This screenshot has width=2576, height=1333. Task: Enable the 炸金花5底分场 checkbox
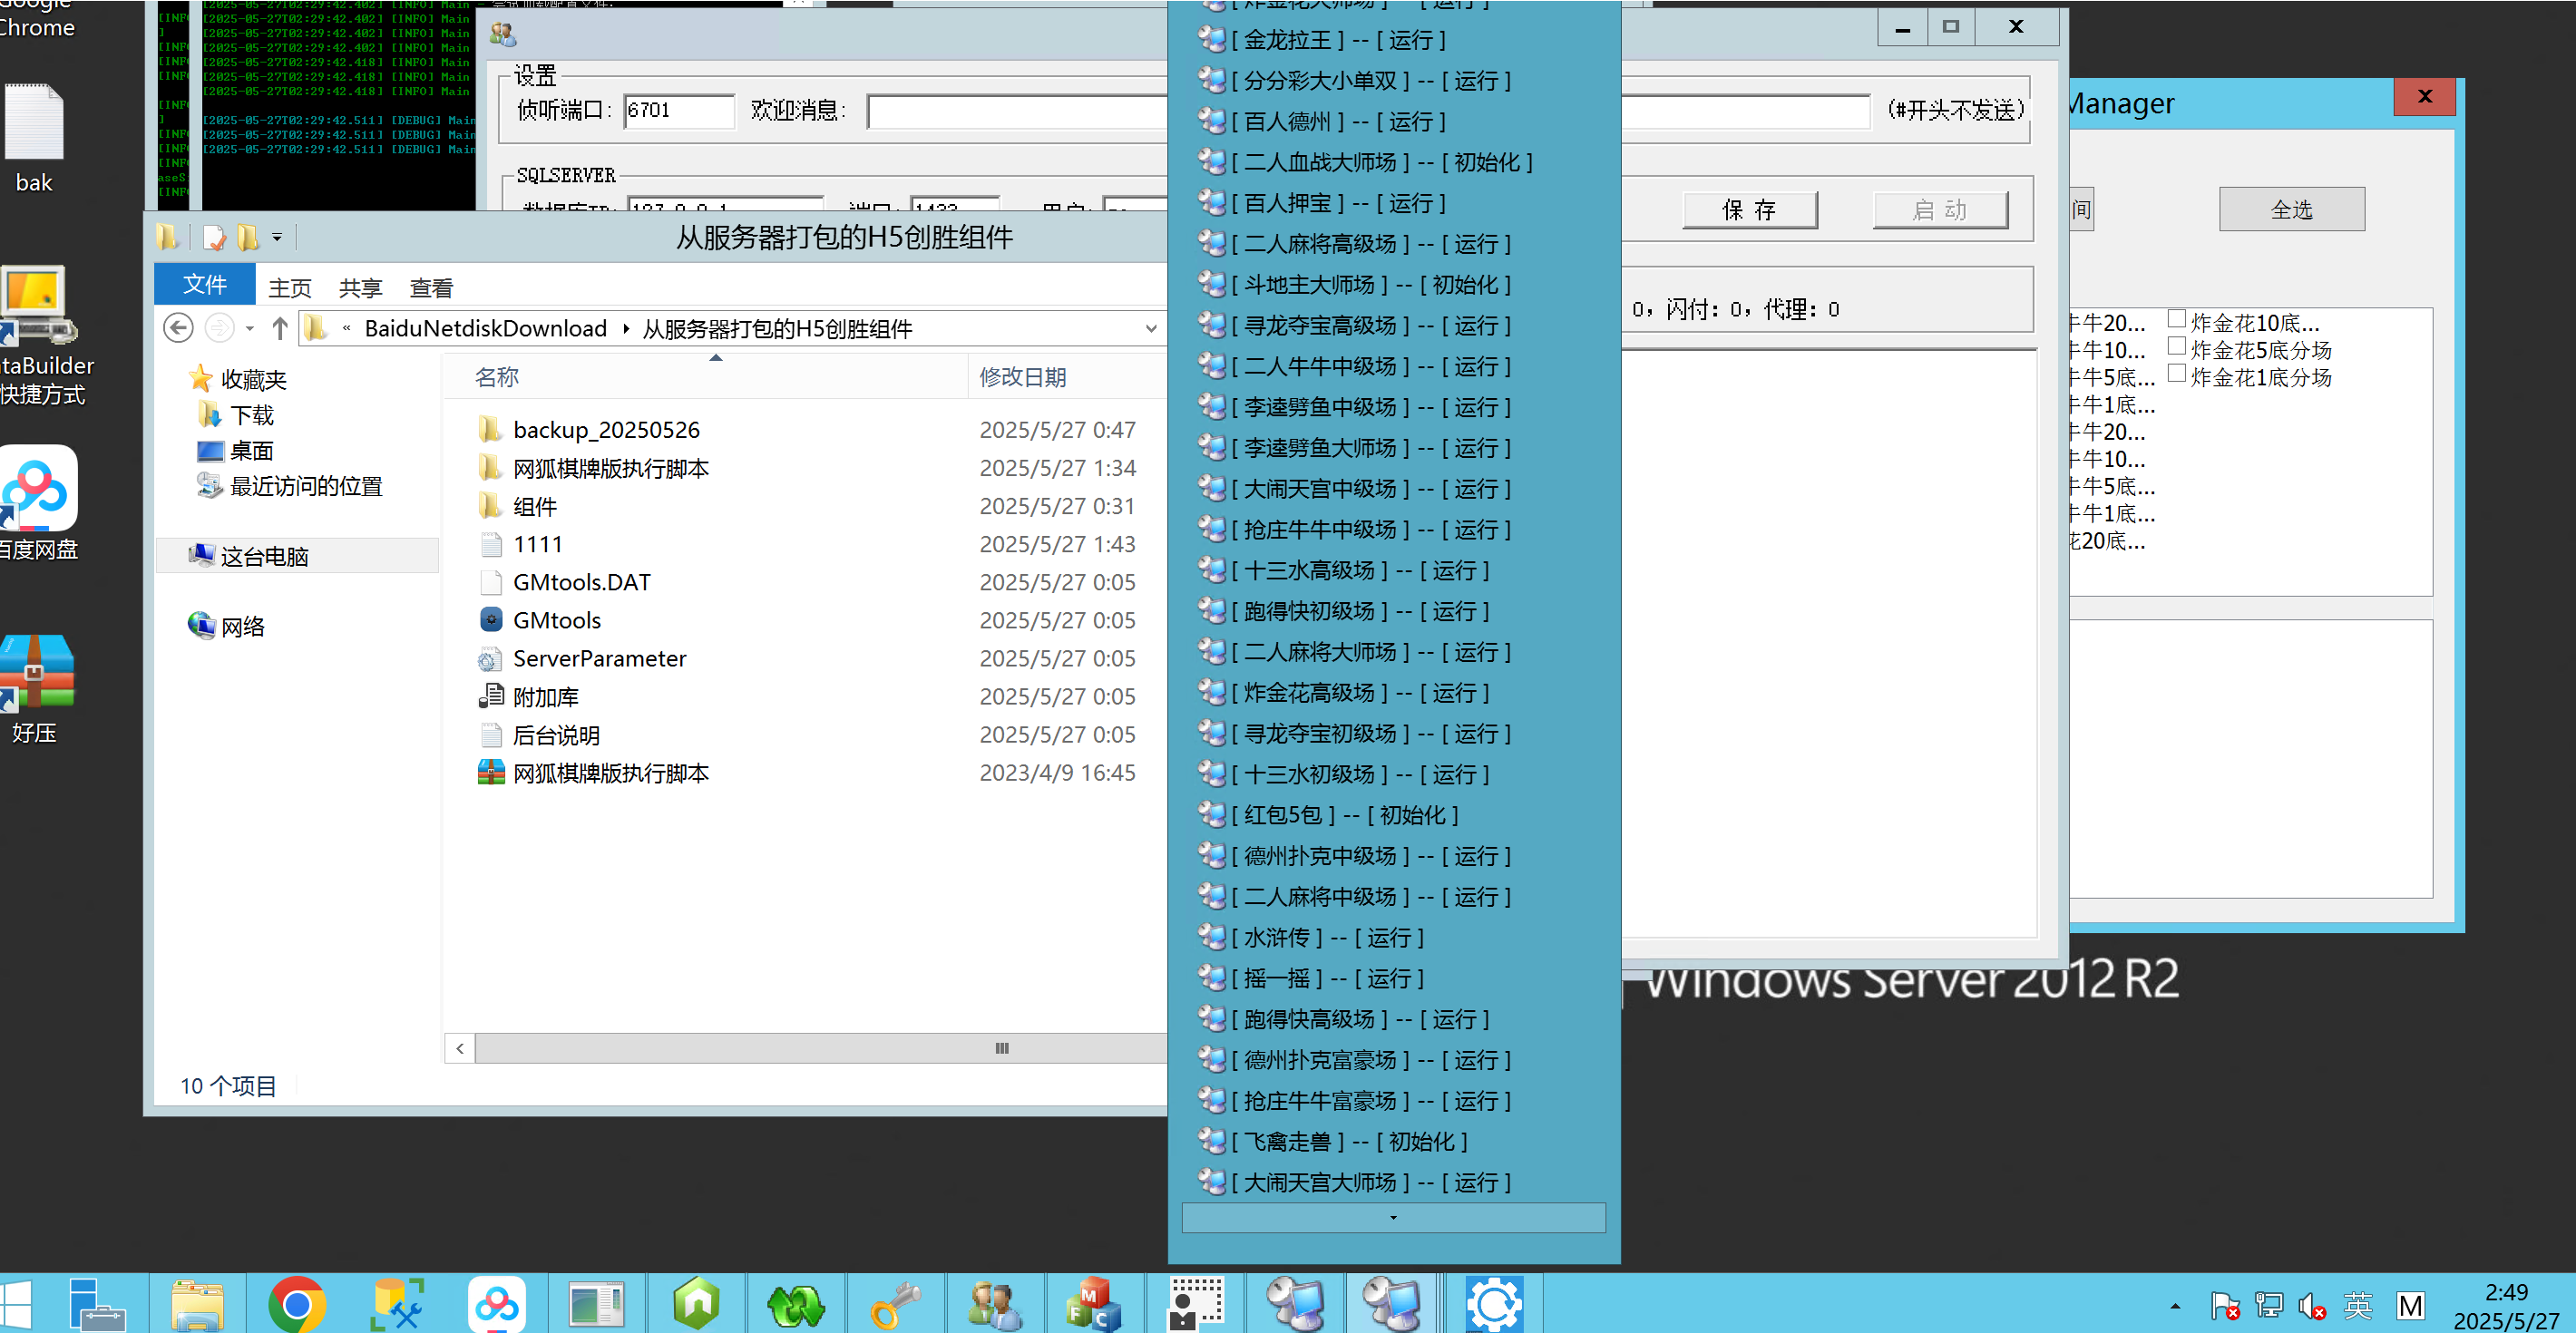pyautogui.click(x=2175, y=347)
